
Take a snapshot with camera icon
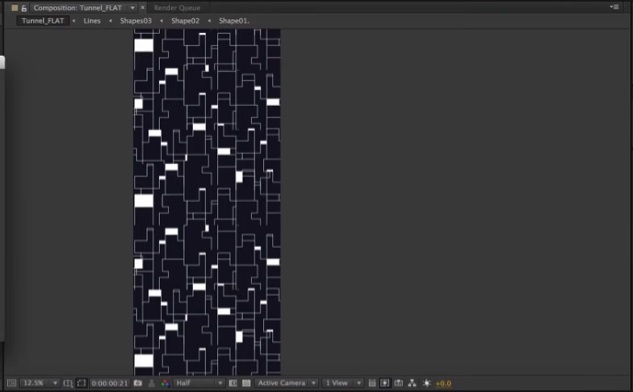[x=138, y=383]
